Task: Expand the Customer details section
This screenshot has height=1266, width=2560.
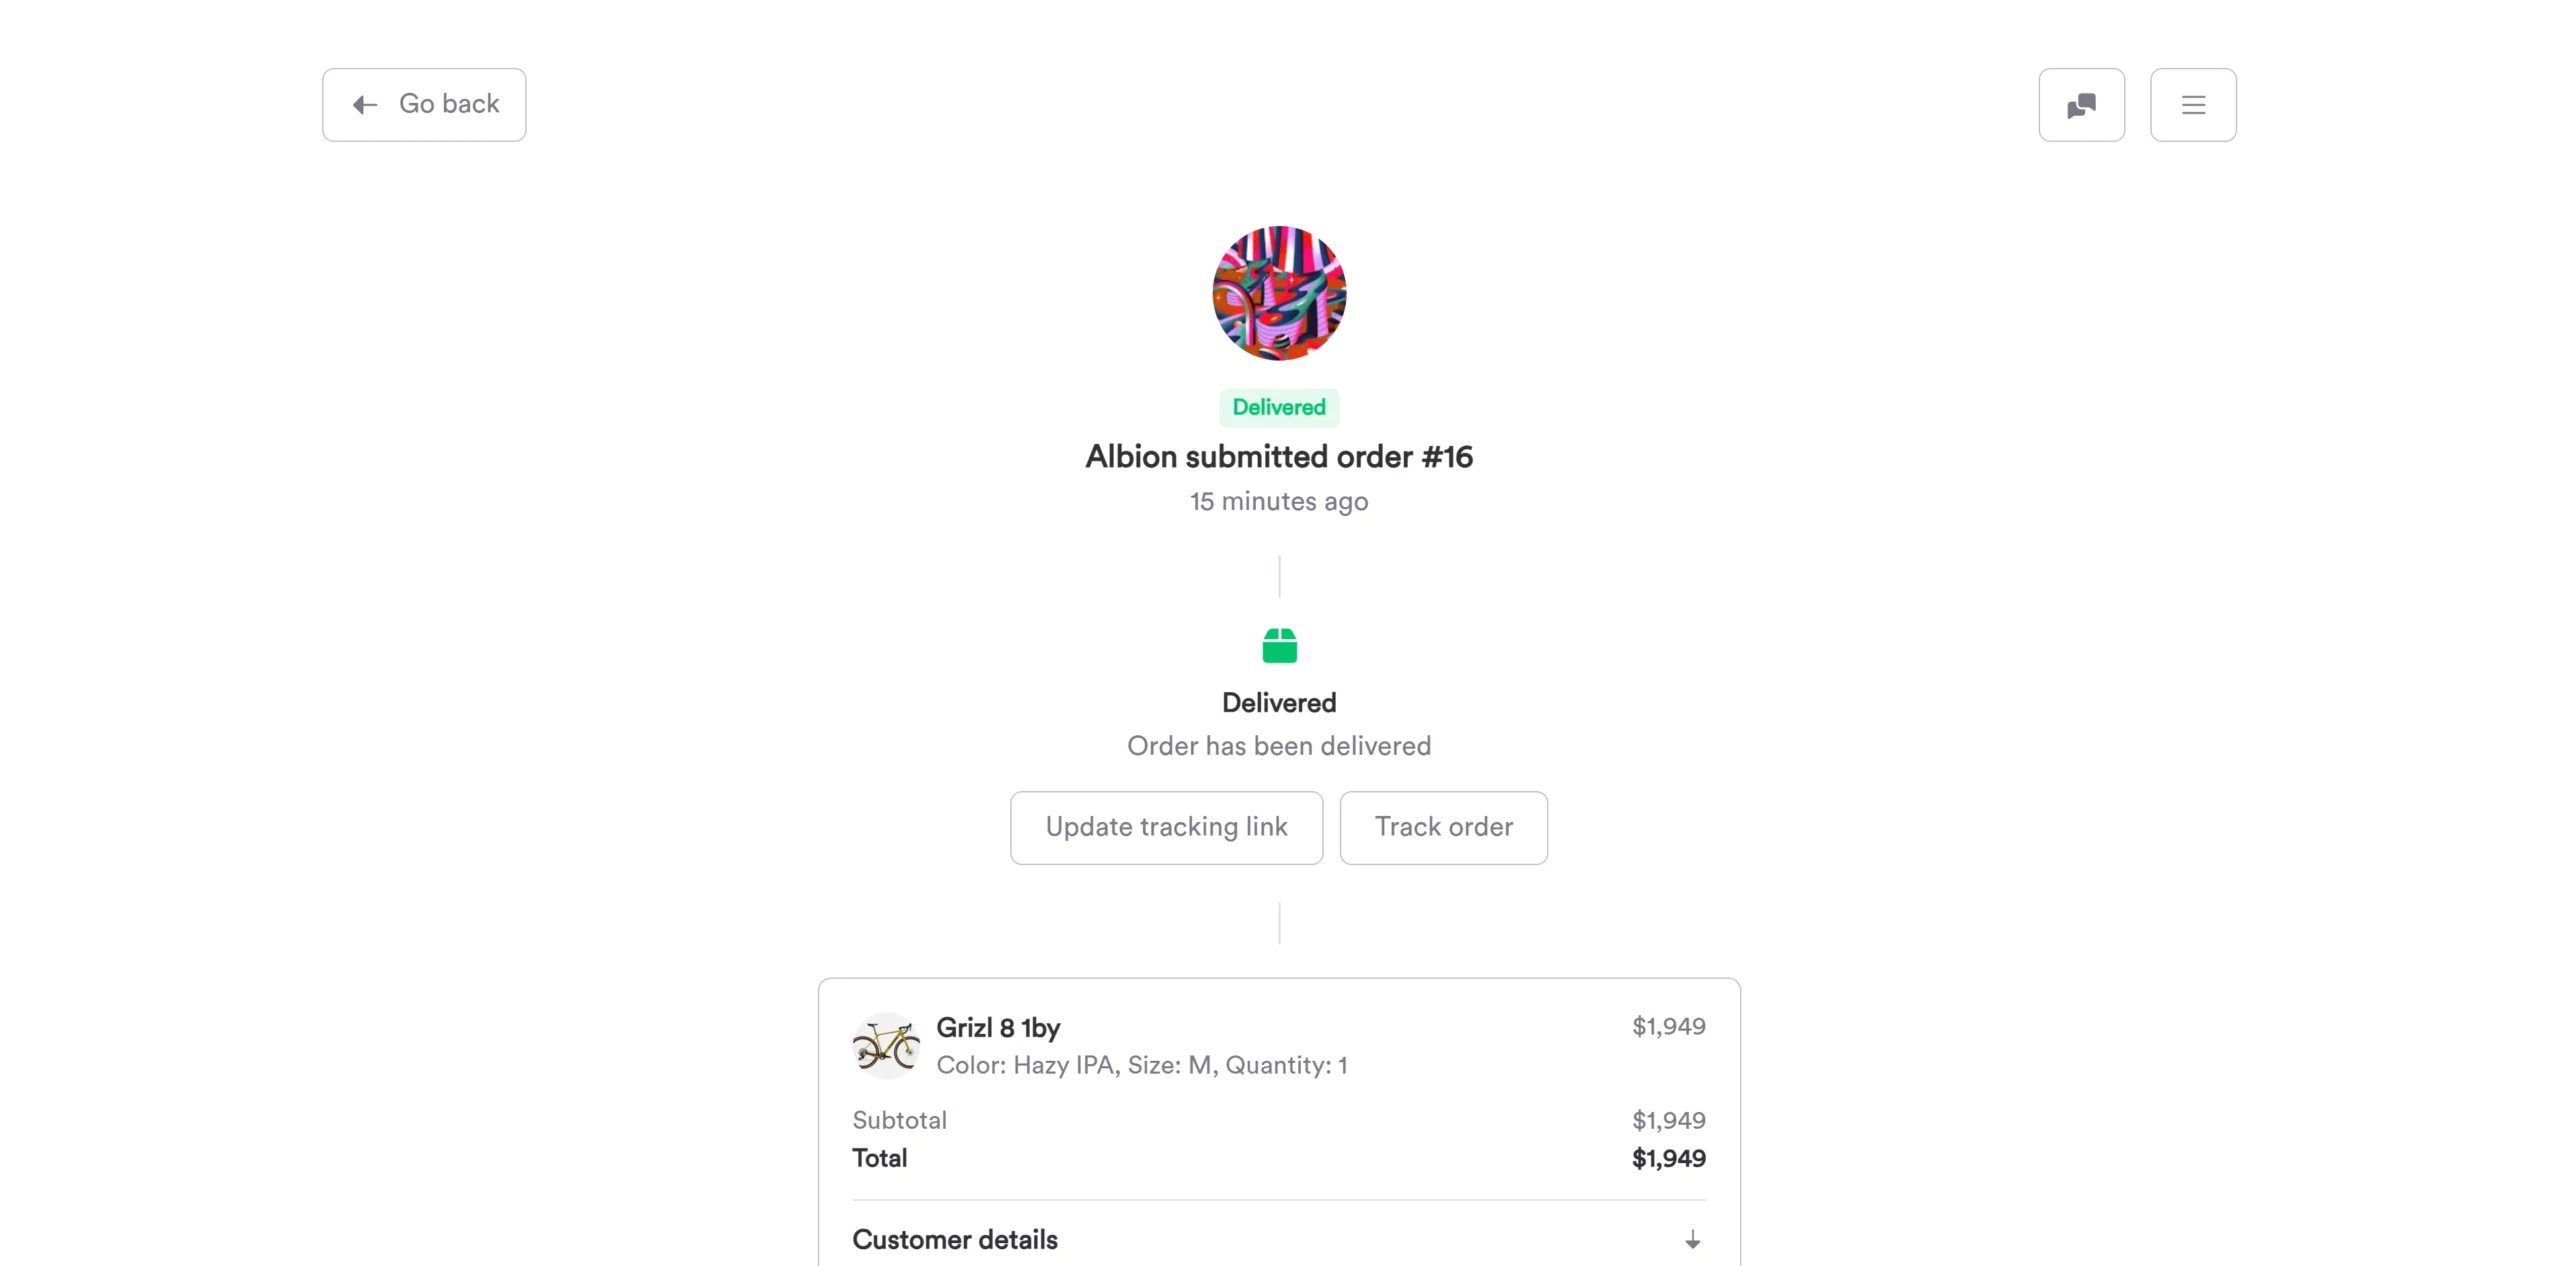Action: point(1279,1240)
